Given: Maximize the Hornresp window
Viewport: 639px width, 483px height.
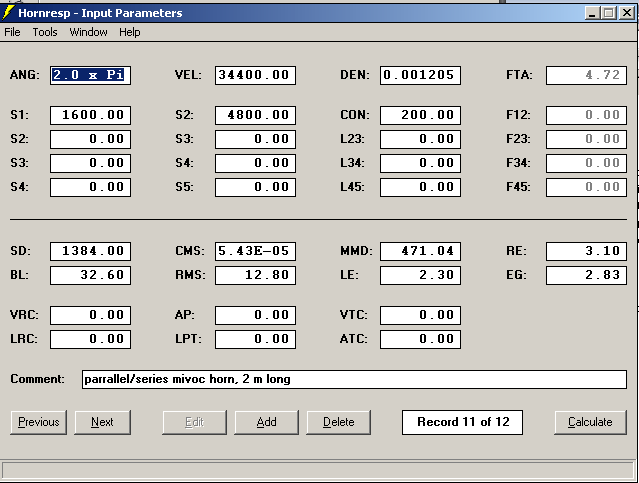Looking at the screenshot, I should pyautogui.click(x=609, y=13).
